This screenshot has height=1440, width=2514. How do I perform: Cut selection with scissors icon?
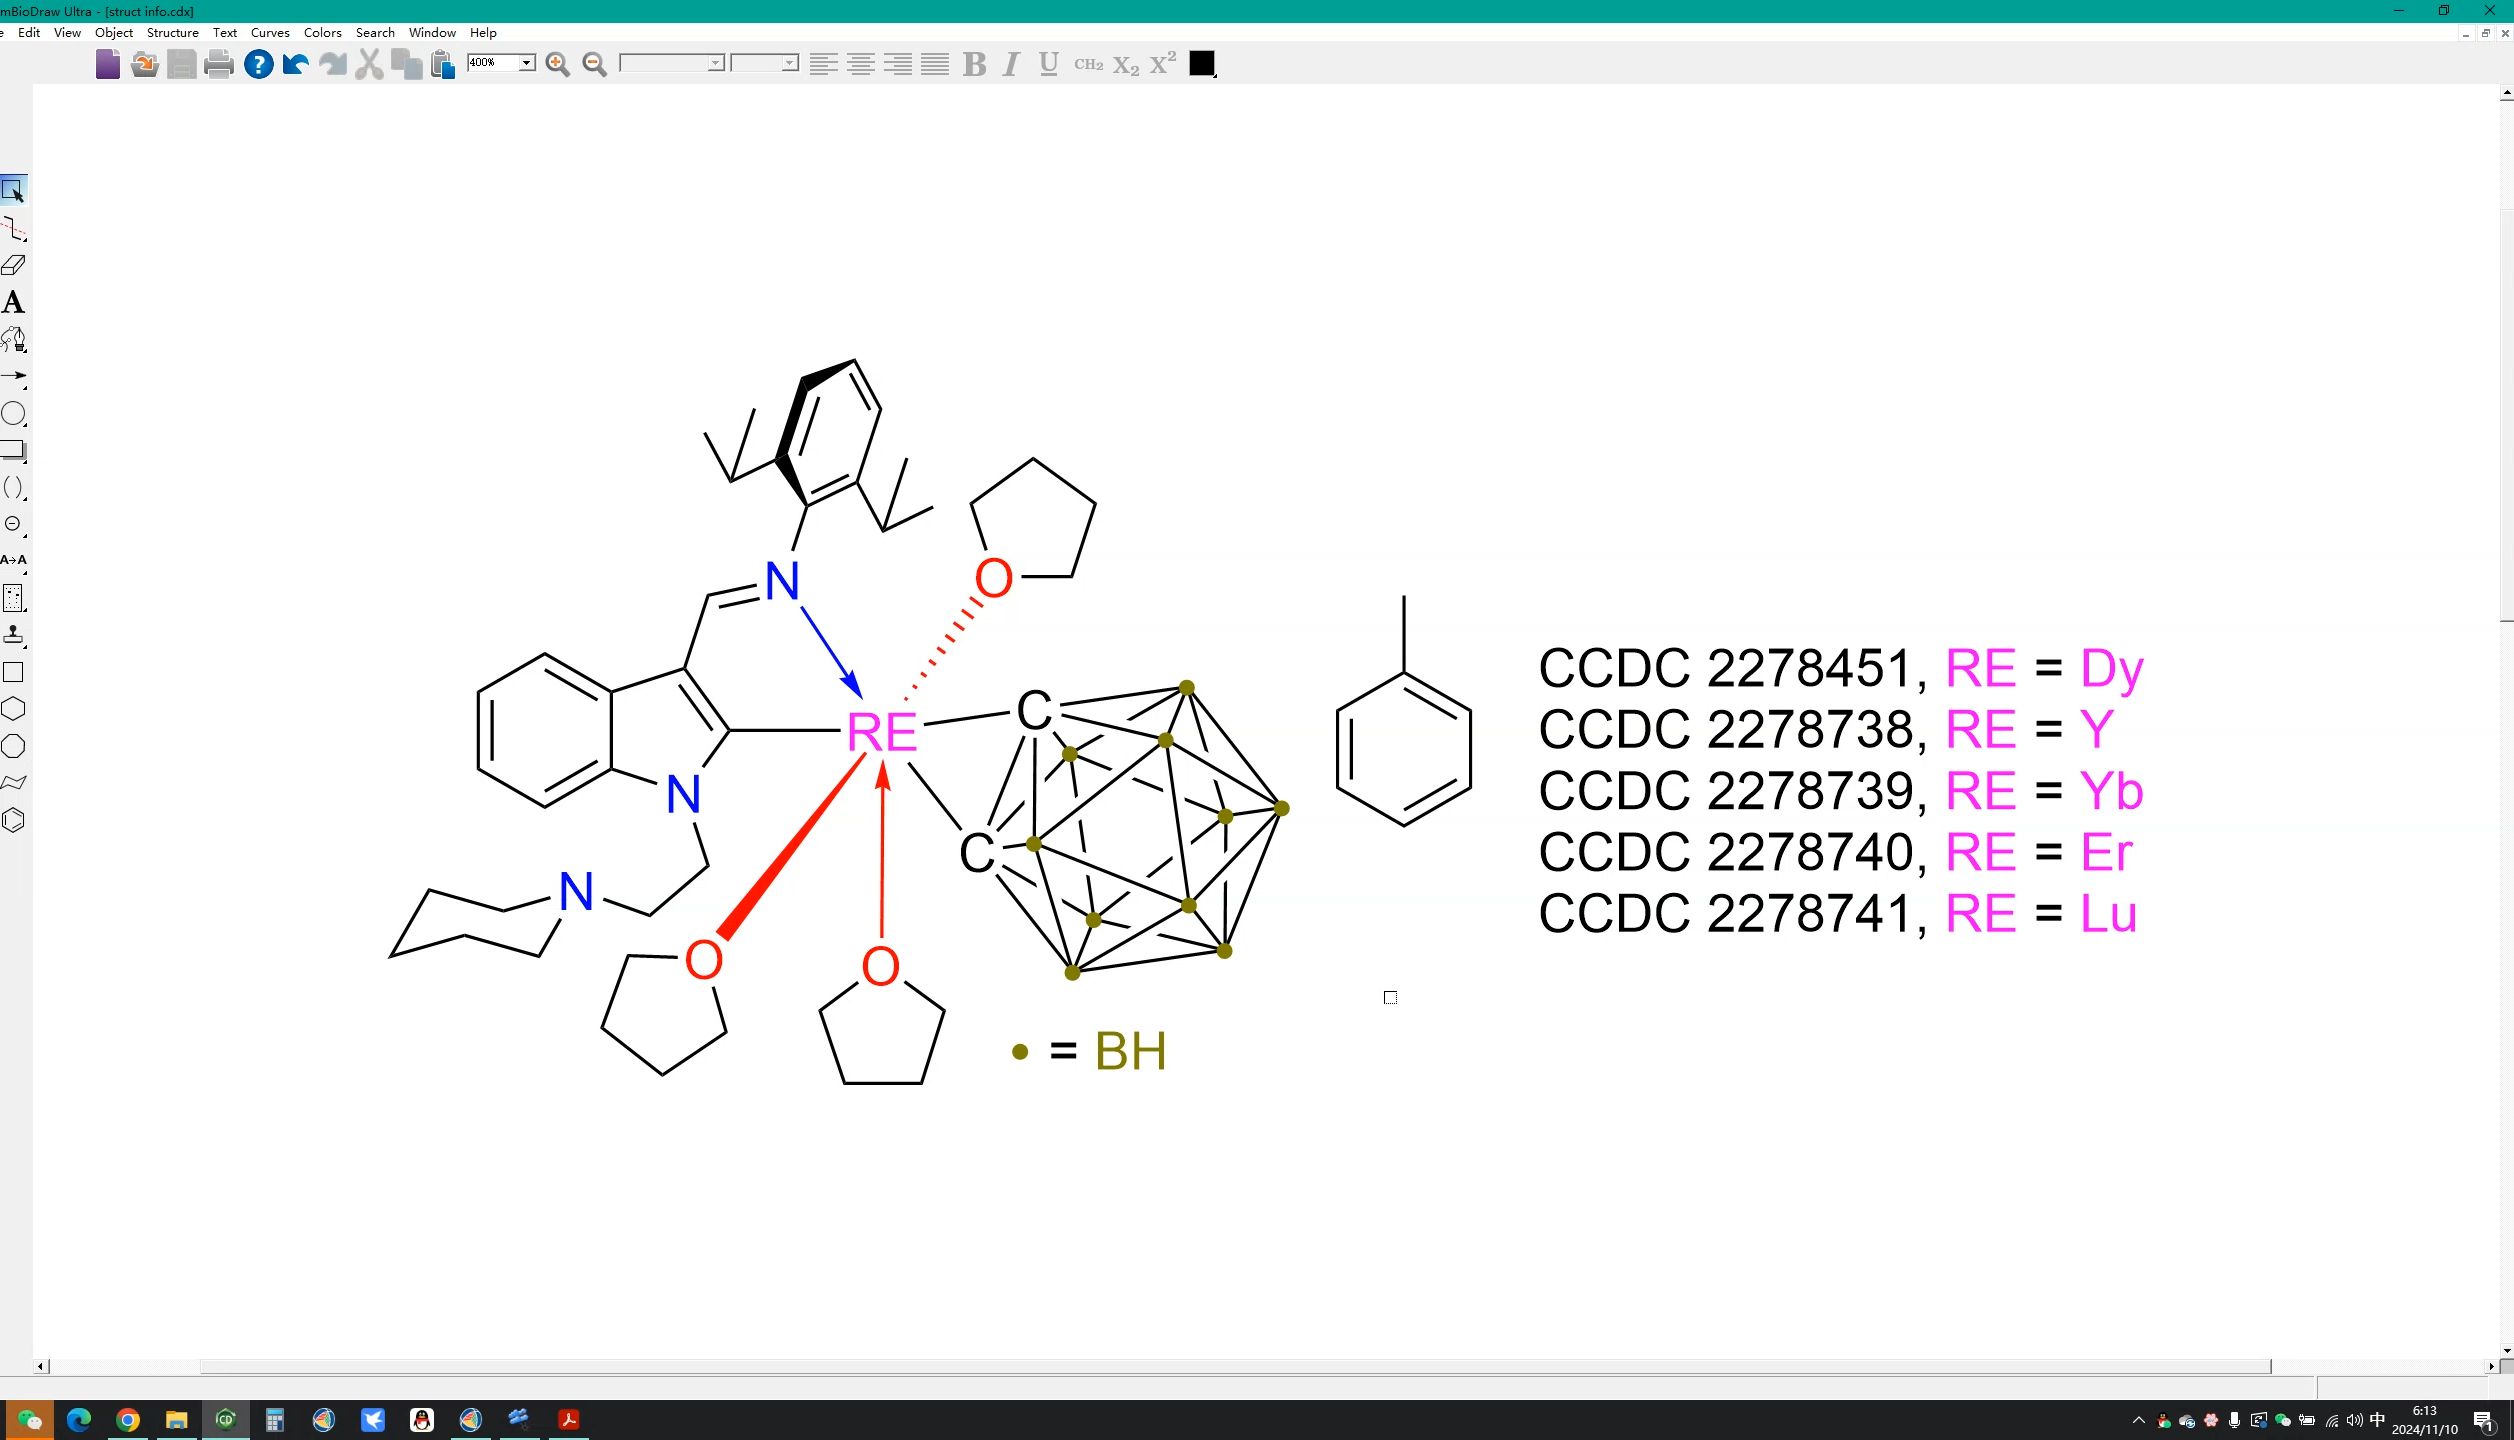369,64
